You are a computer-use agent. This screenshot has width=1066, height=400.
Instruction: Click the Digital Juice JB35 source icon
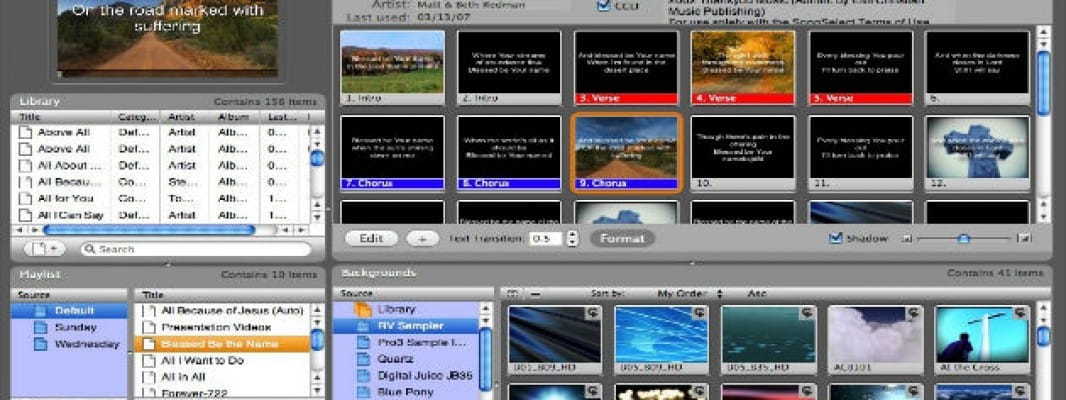pyautogui.click(x=364, y=376)
